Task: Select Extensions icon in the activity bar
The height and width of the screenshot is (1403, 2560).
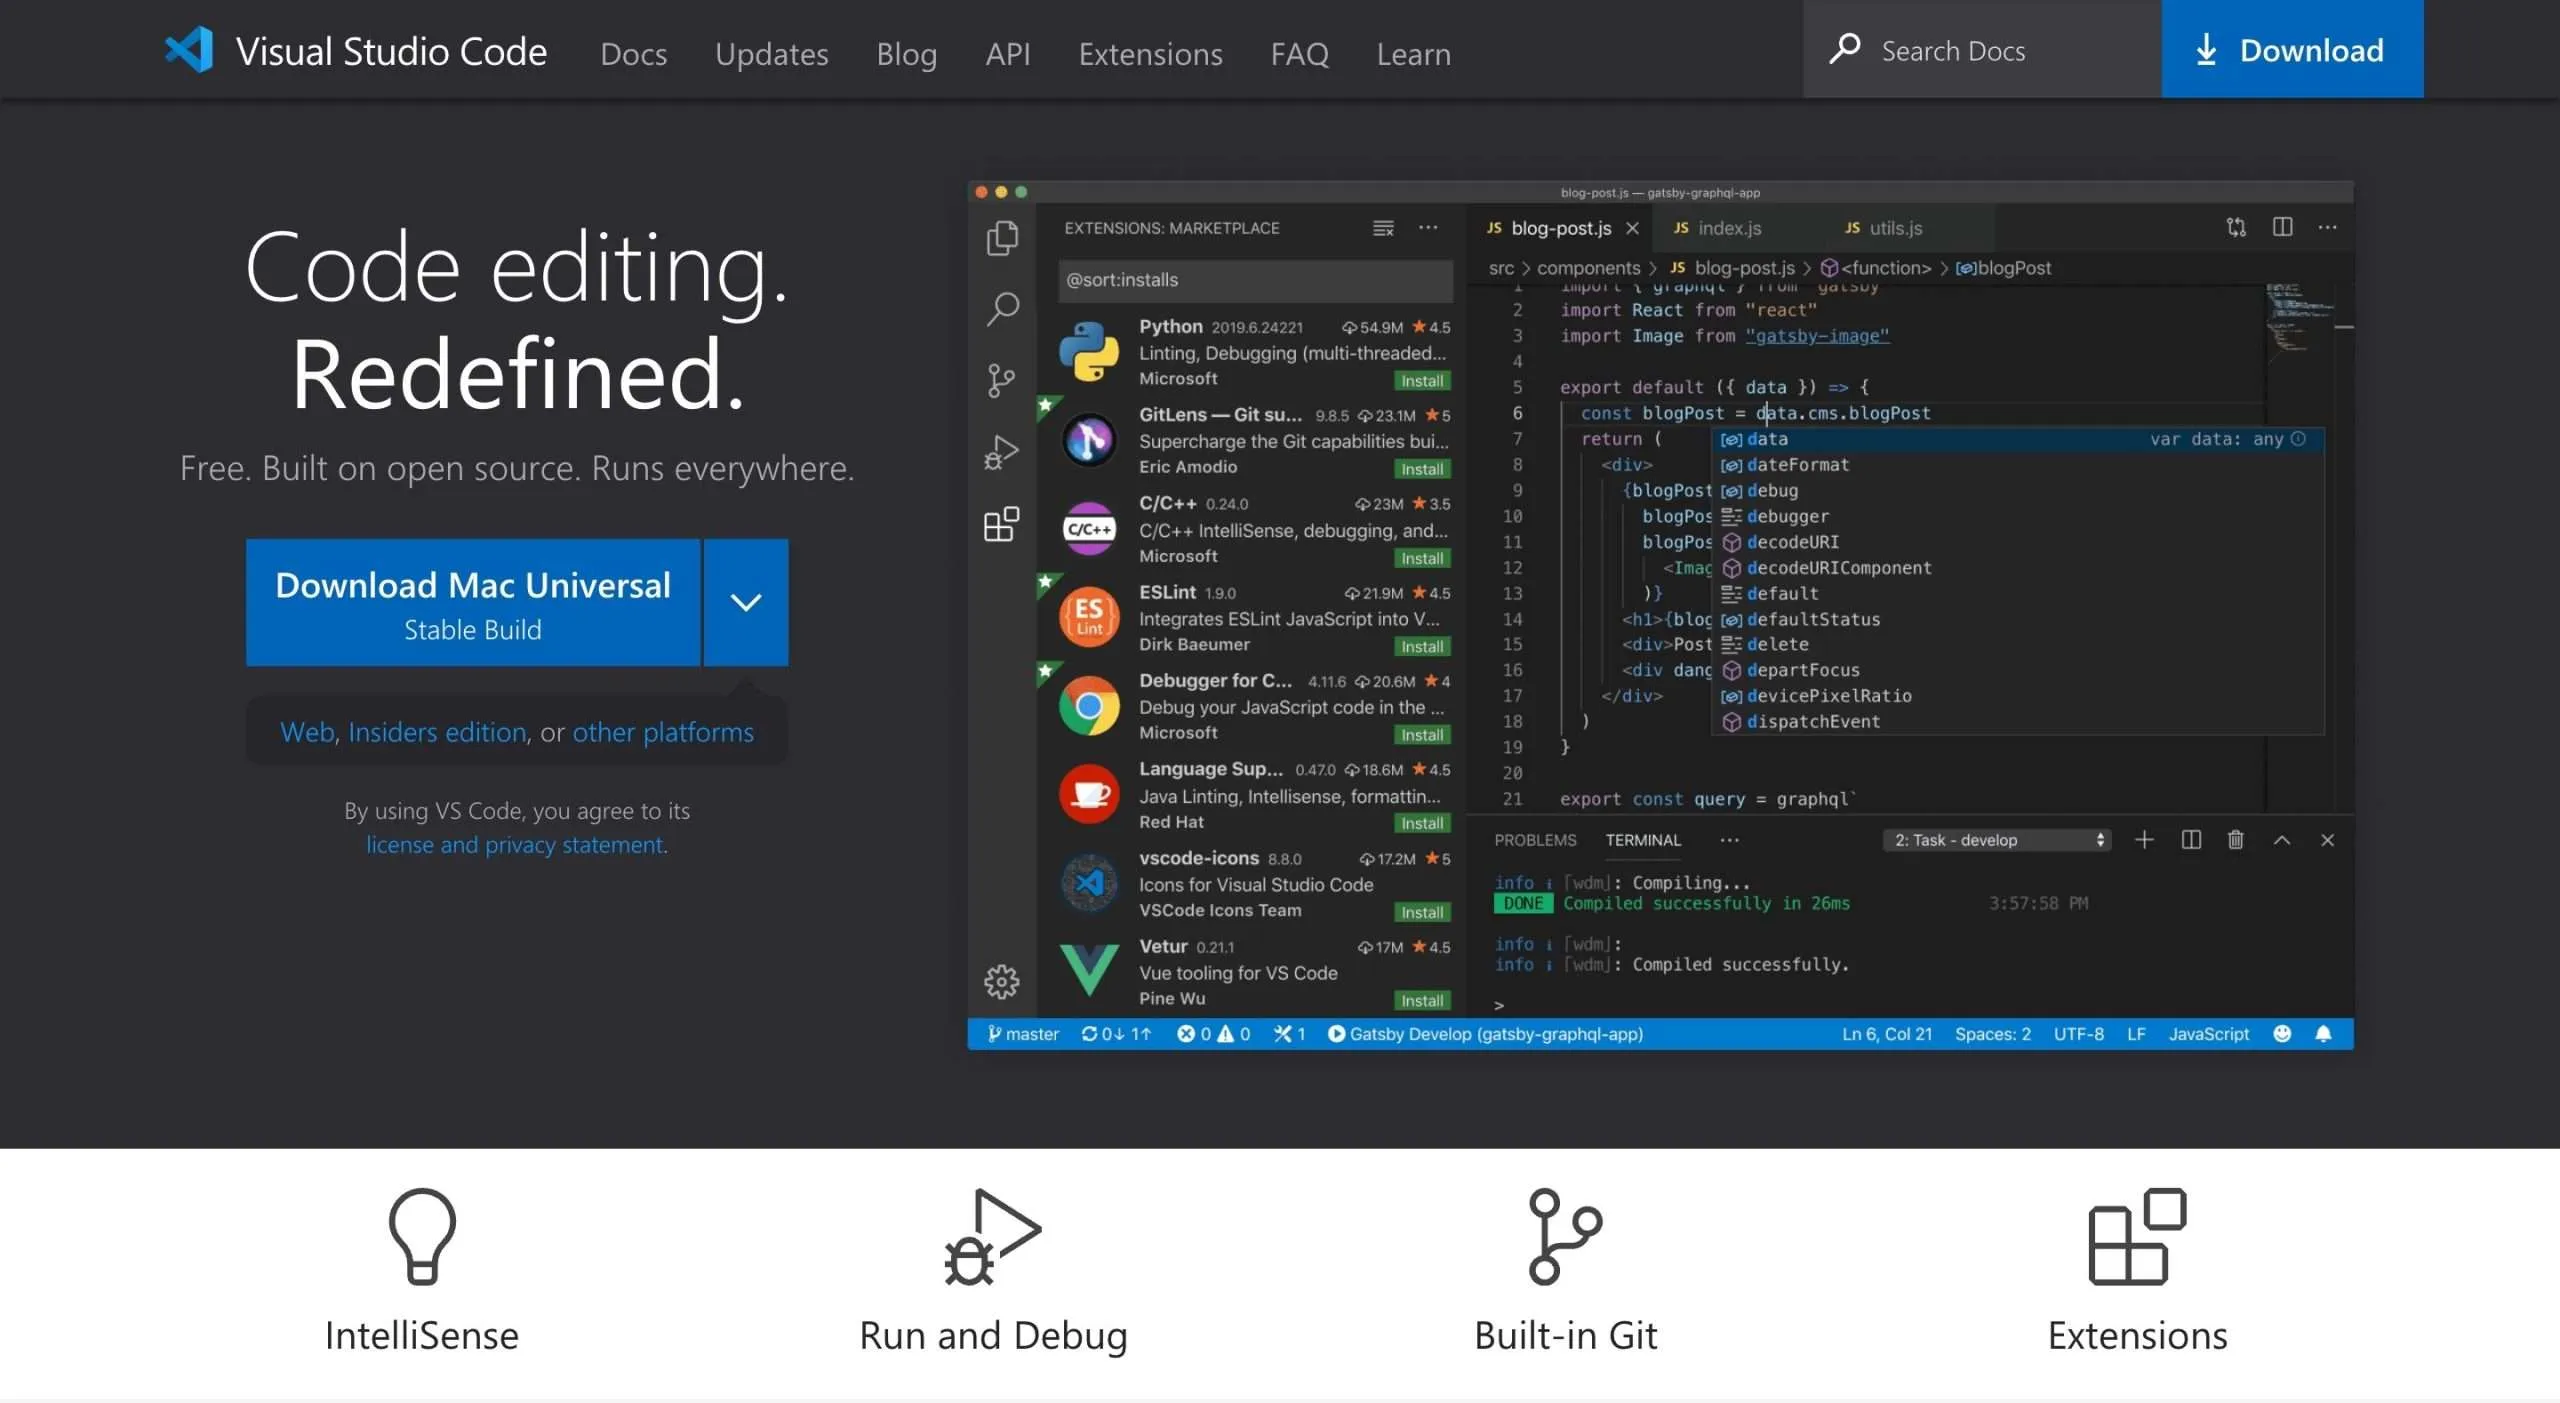Action: 1001,524
